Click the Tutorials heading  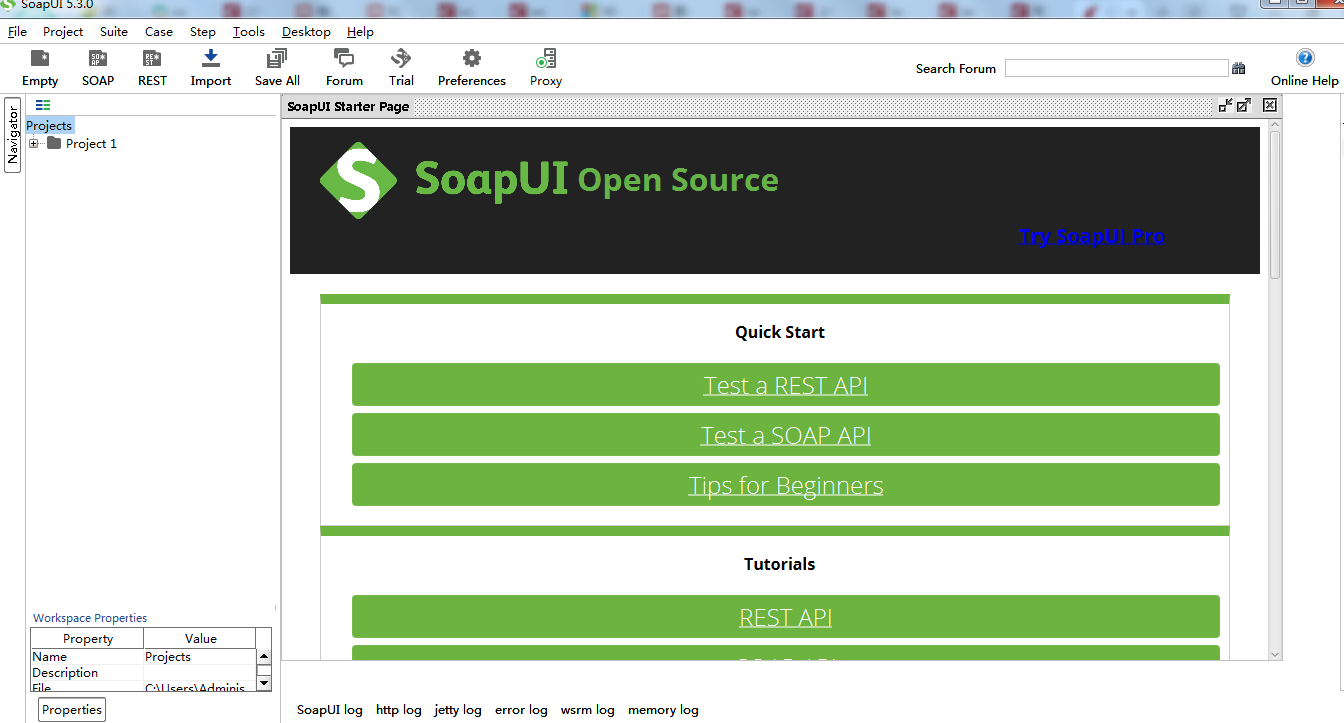click(780, 564)
